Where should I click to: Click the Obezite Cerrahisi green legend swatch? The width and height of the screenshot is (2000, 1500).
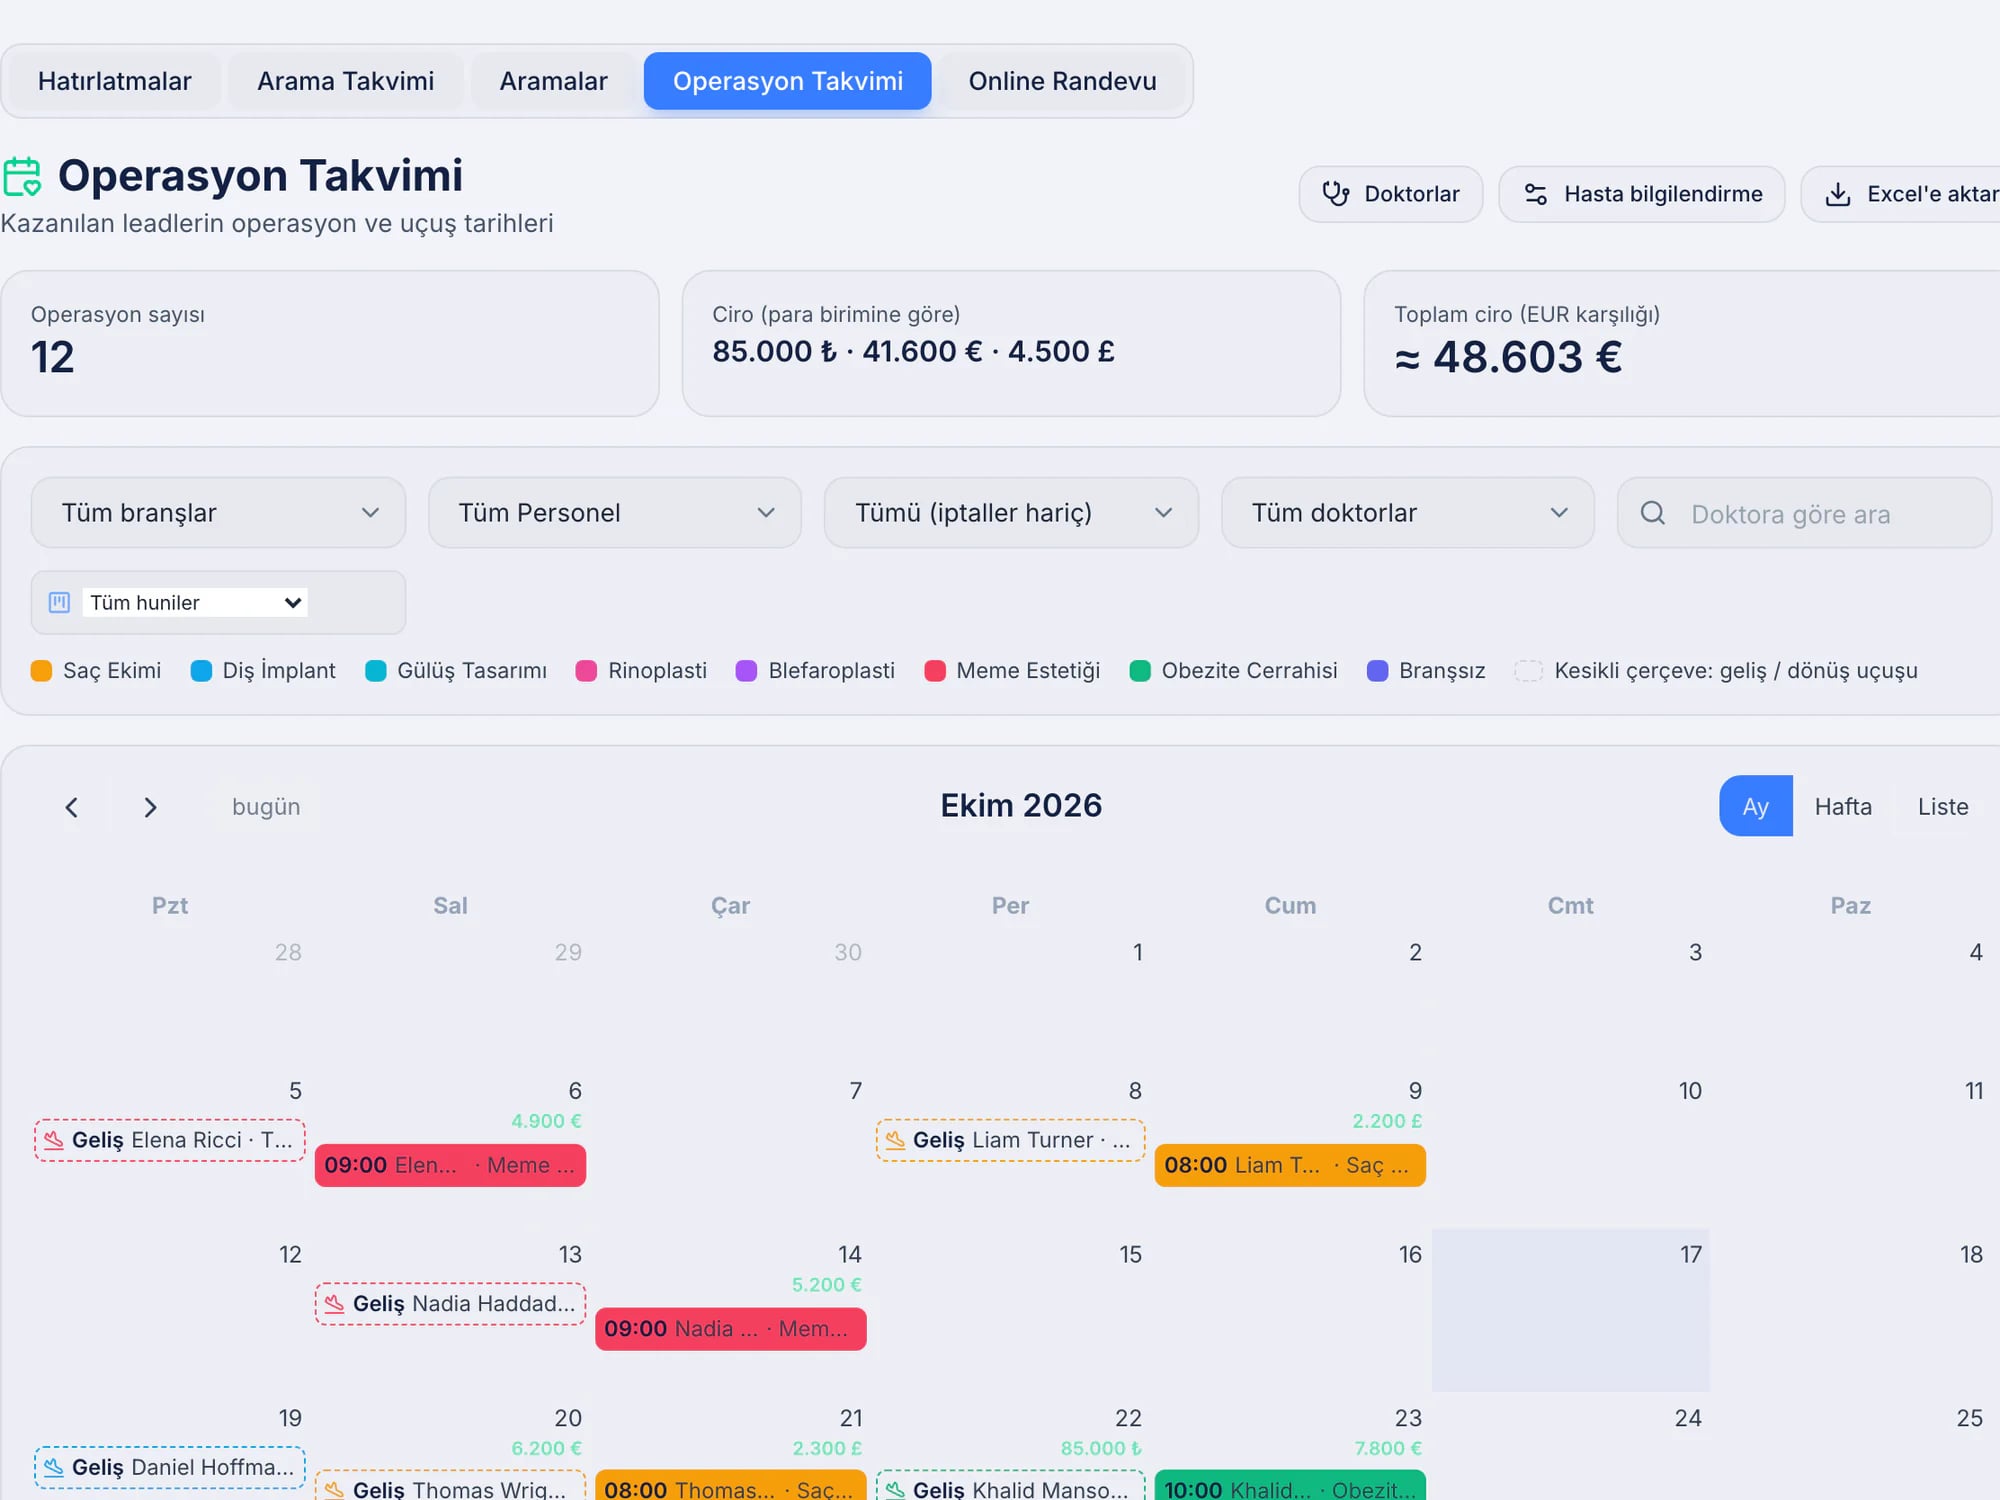(1140, 671)
